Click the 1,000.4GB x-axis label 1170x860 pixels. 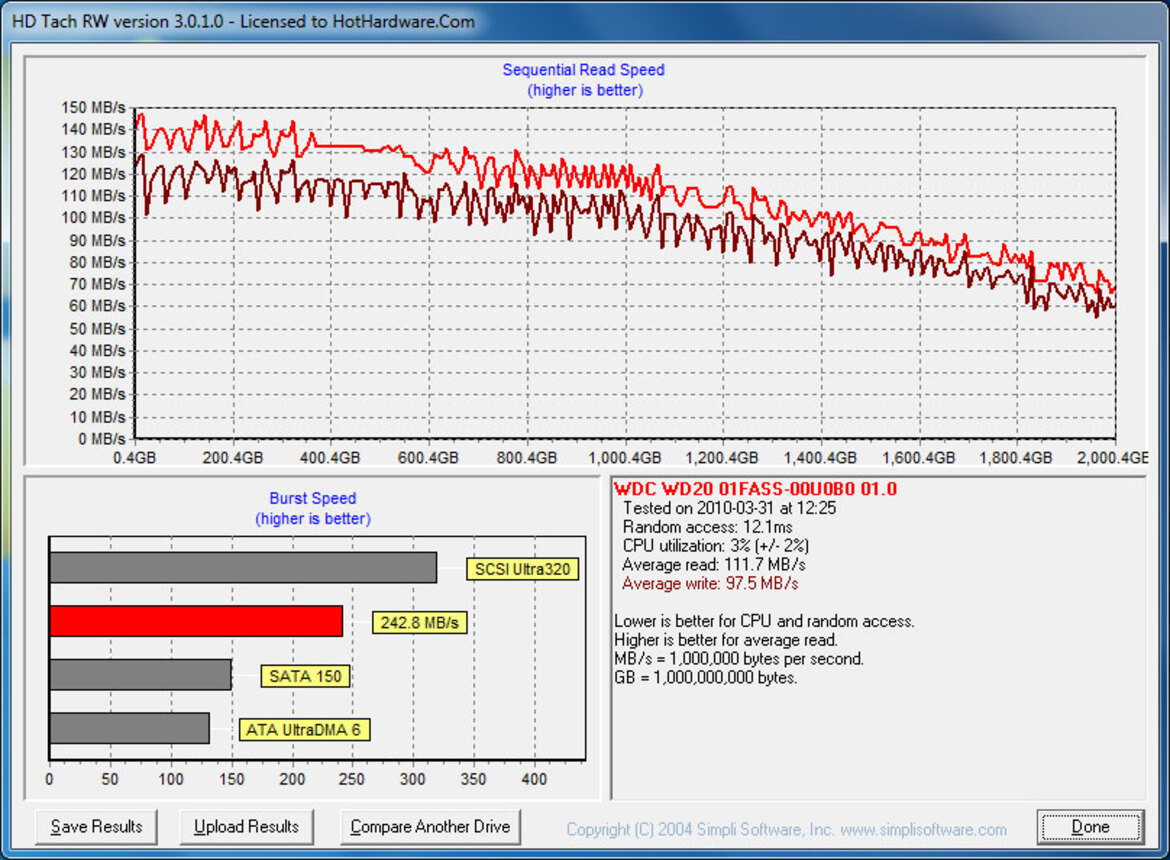coord(625,458)
